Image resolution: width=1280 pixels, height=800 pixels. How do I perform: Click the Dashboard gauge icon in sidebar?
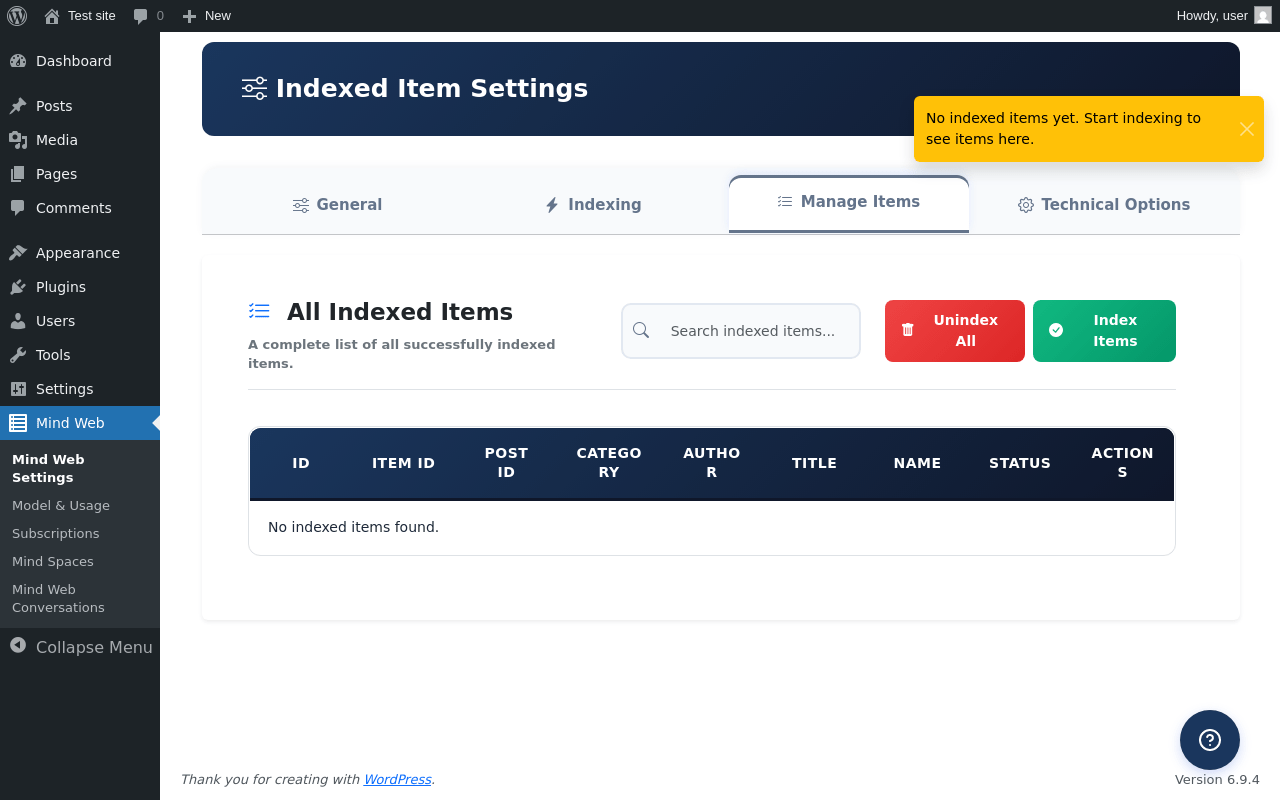(18, 61)
